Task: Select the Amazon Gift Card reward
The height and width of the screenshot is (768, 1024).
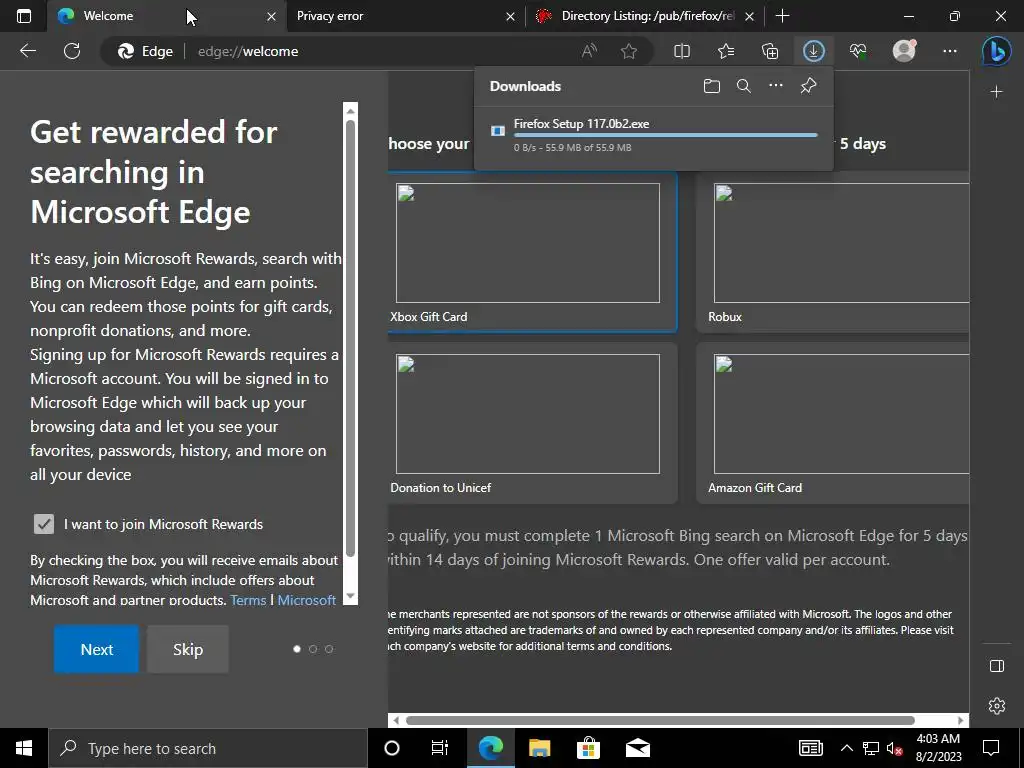Action: point(833,423)
